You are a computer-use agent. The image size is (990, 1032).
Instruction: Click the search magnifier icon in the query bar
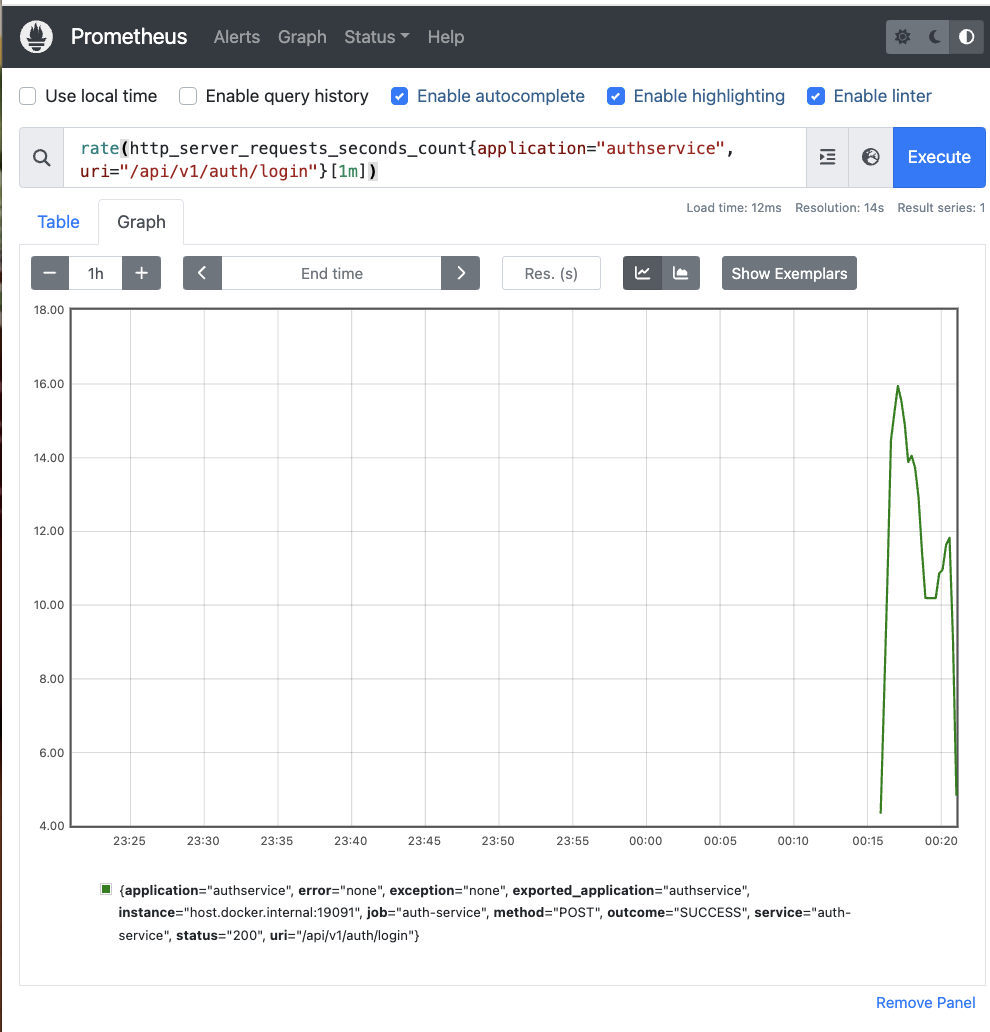[x=41, y=157]
